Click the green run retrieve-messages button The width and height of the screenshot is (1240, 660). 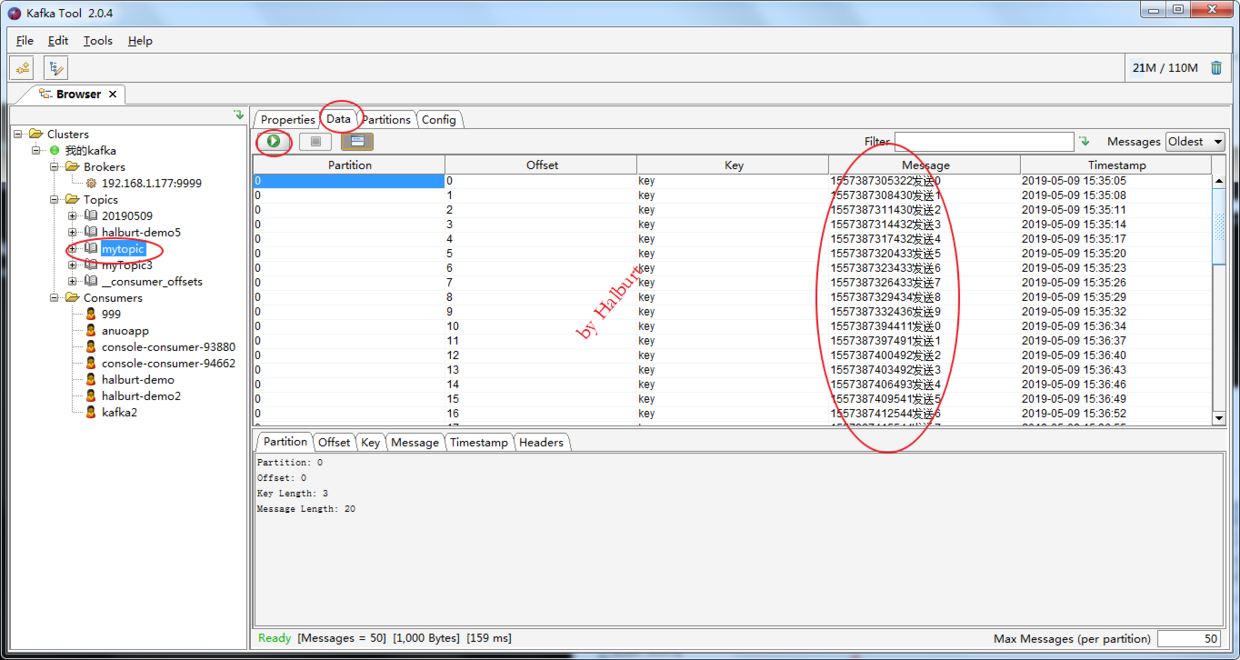coord(273,142)
